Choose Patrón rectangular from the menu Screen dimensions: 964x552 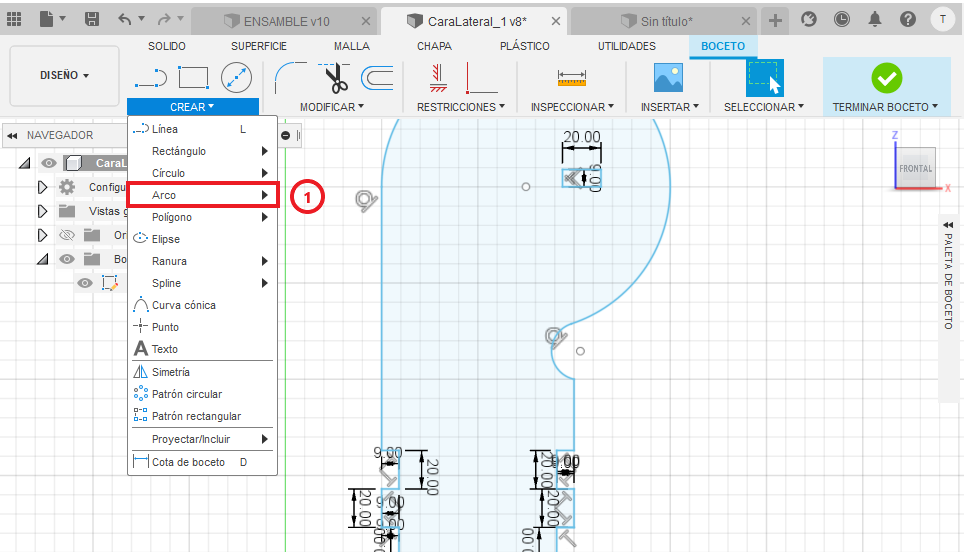pyautogui.click(x=202, y=416)
